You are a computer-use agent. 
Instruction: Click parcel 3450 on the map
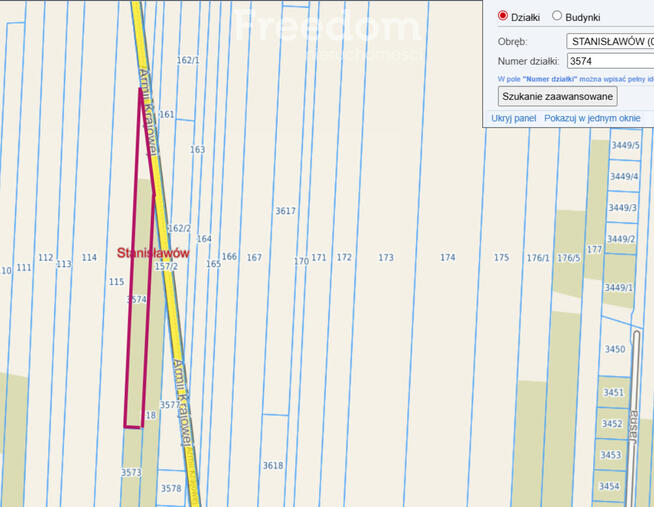coord(614,349)
